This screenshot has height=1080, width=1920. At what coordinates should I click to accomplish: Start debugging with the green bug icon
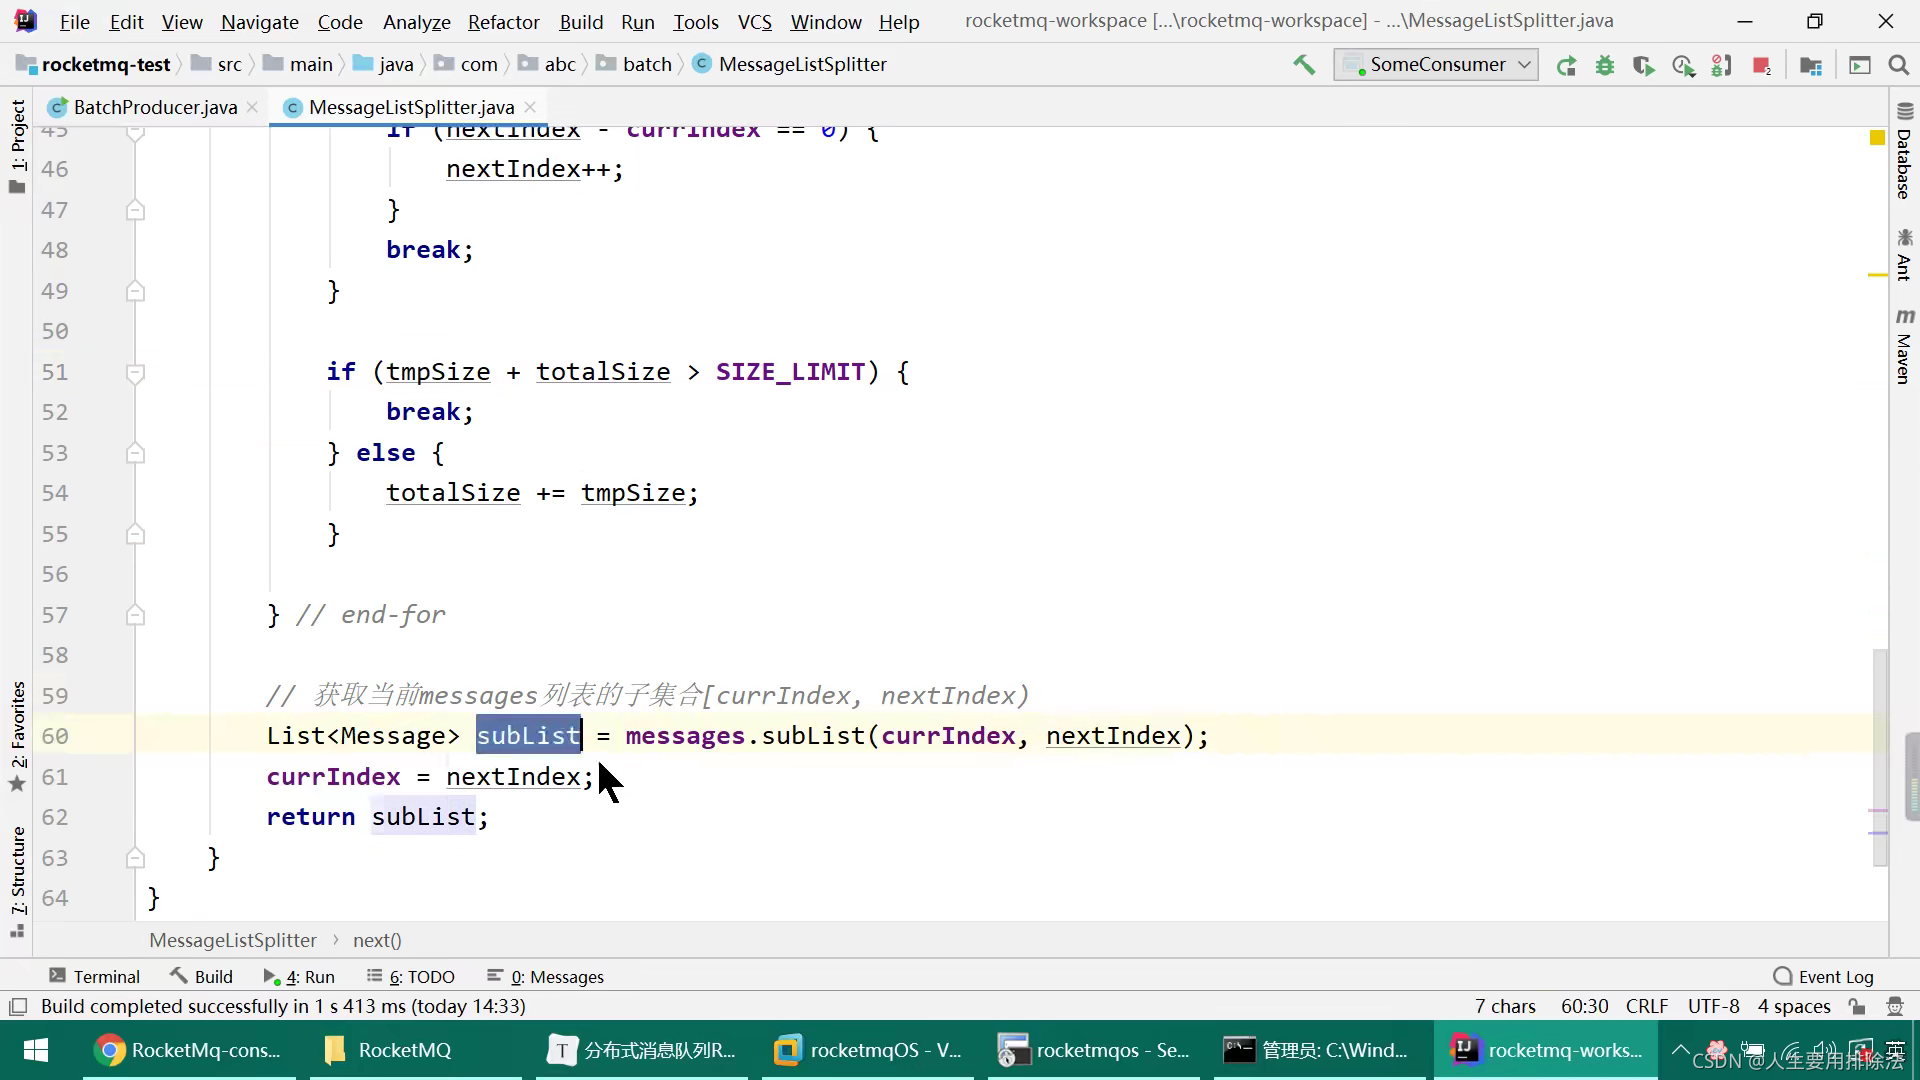1605,66
